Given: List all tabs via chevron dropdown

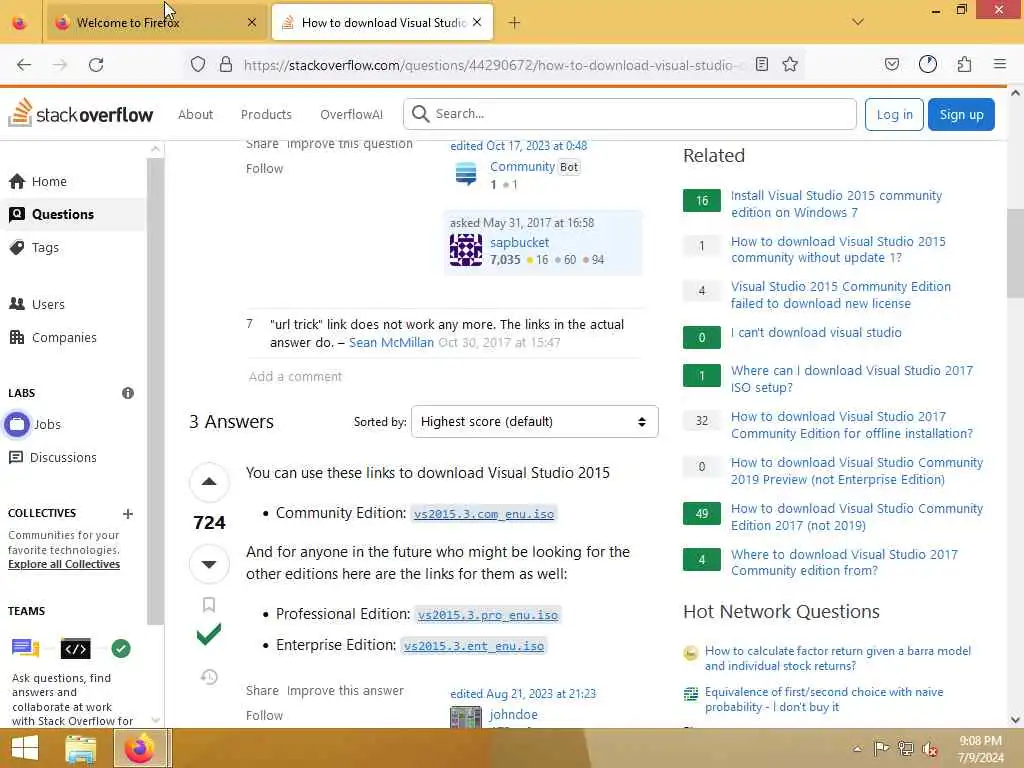Looking at the screenshot, I should tap(858, 22).
